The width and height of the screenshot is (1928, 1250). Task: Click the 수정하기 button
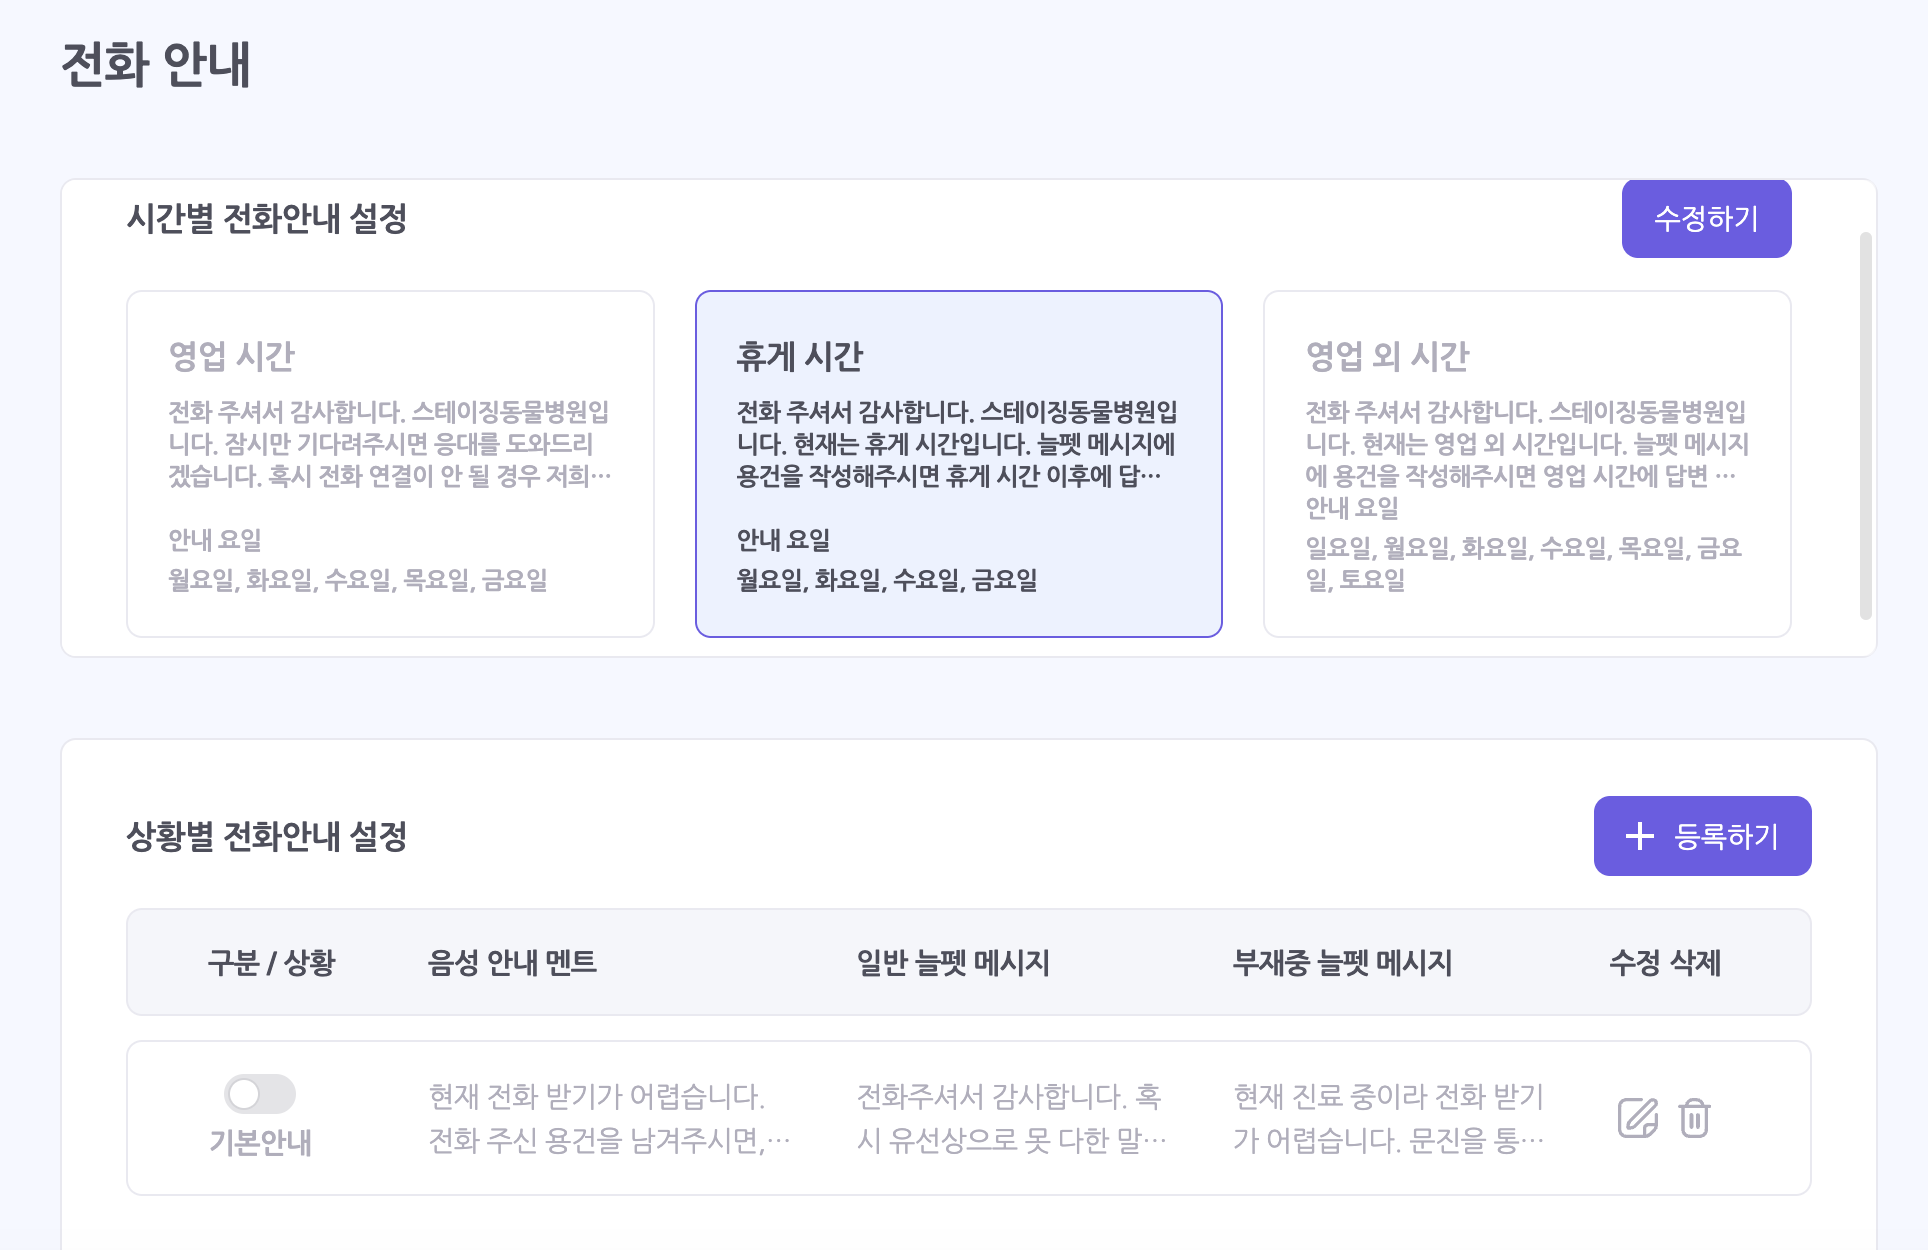coord(1706,219)
